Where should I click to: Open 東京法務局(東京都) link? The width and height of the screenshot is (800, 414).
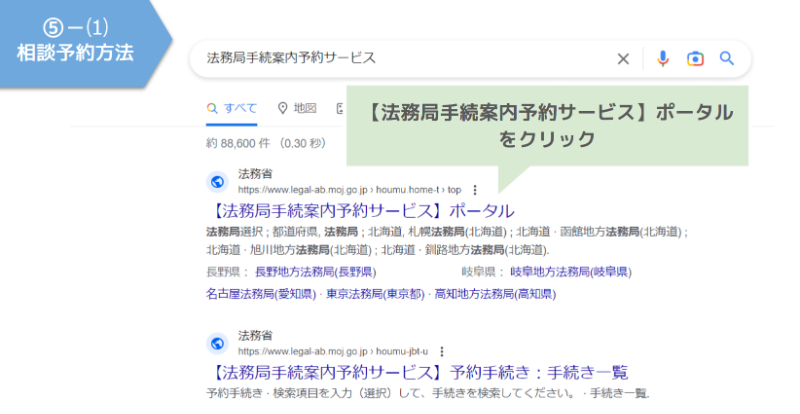(375, 294)
